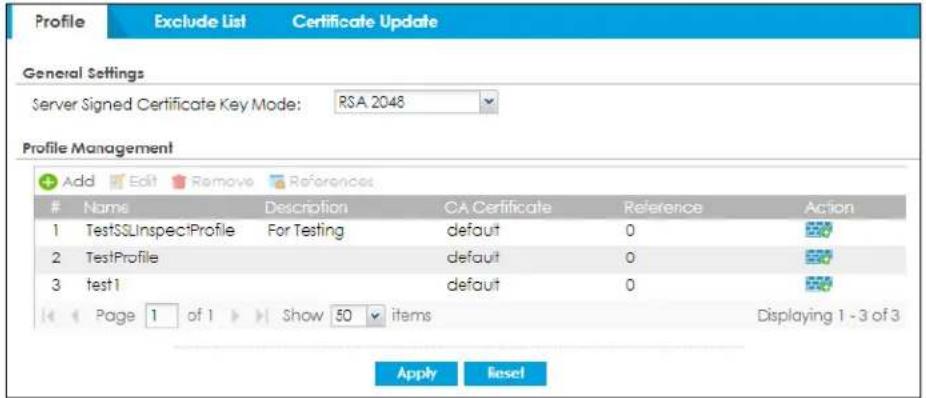Switch to the Certificate Update tab
The image size is (926, 398).
click(x=365, y=22)
